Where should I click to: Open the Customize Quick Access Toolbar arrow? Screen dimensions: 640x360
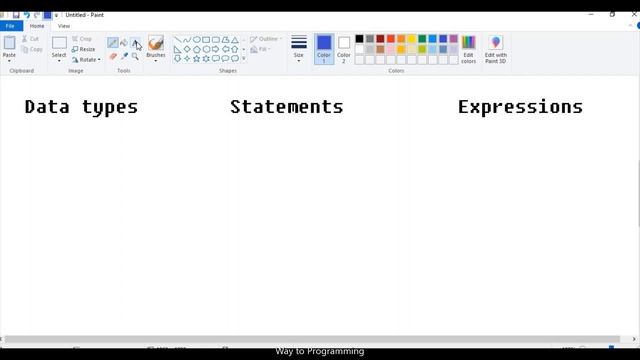56,15
